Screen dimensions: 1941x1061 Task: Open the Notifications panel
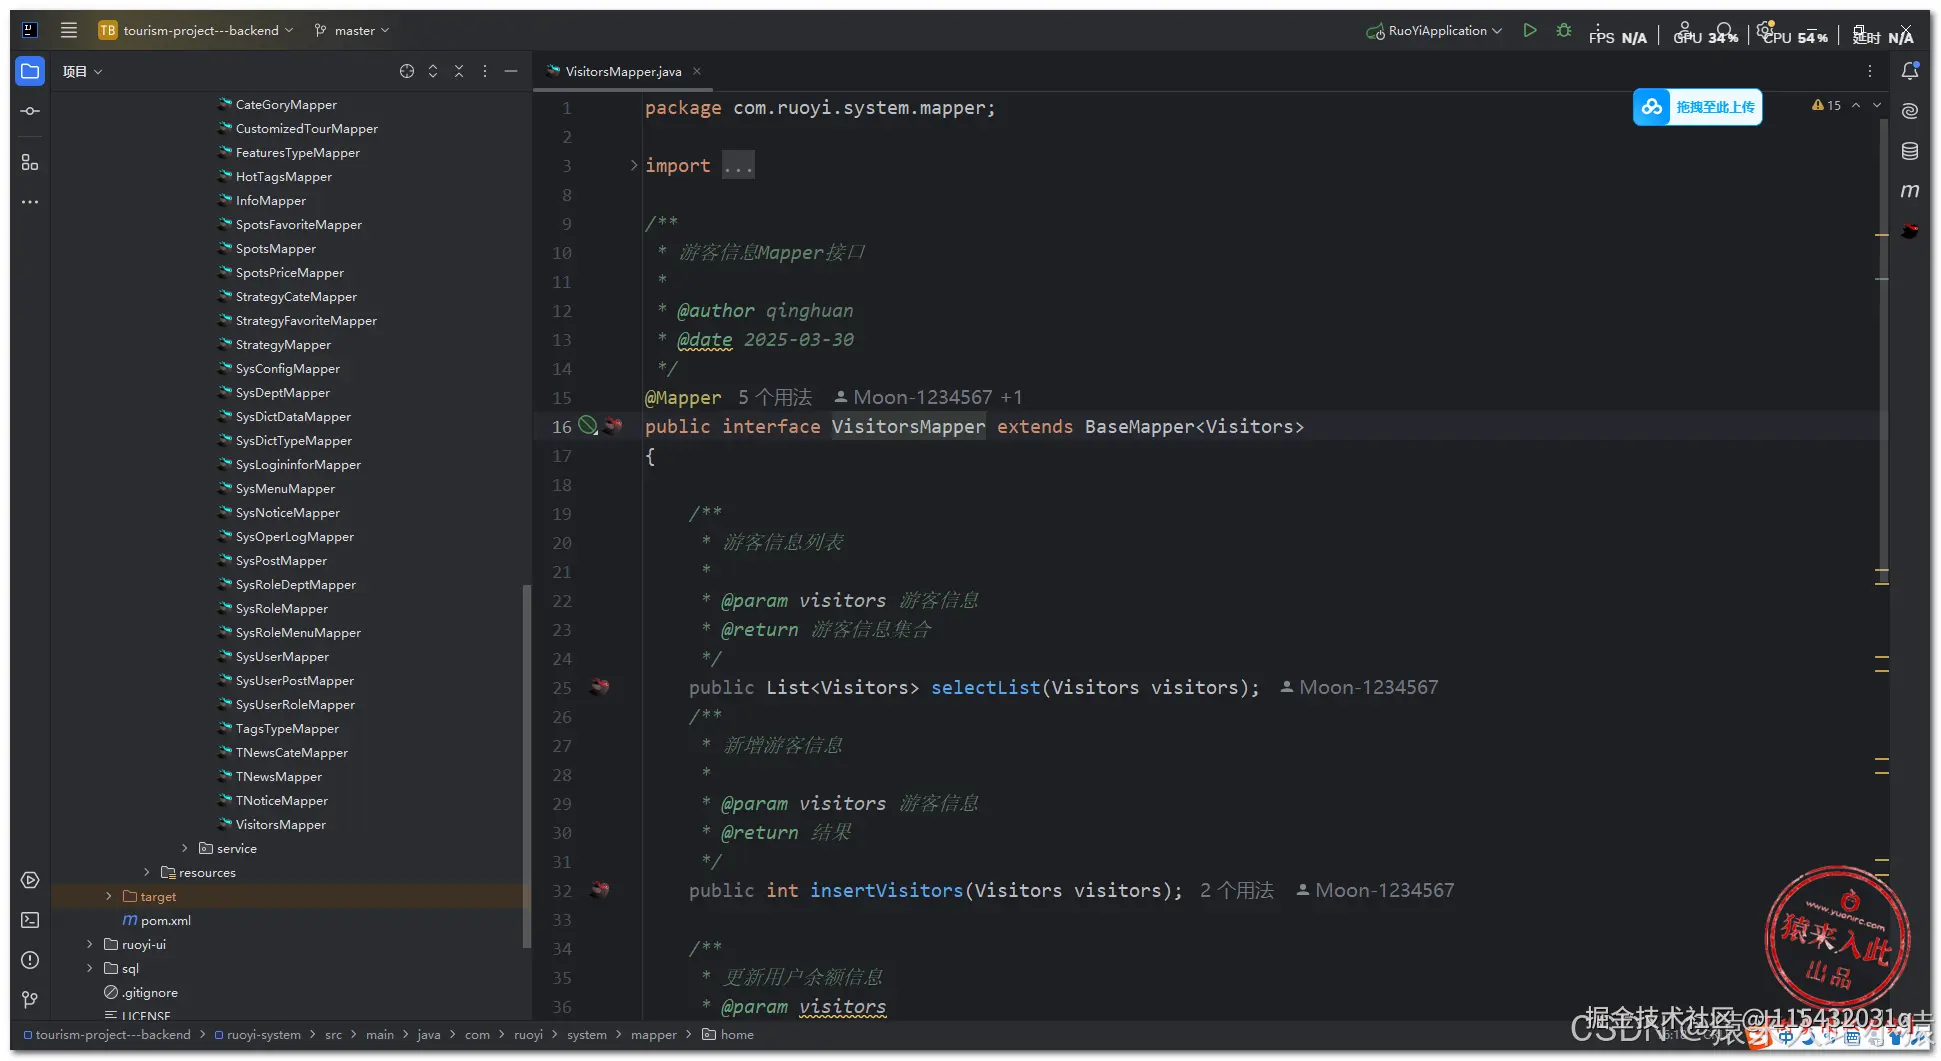point(1910,71)
